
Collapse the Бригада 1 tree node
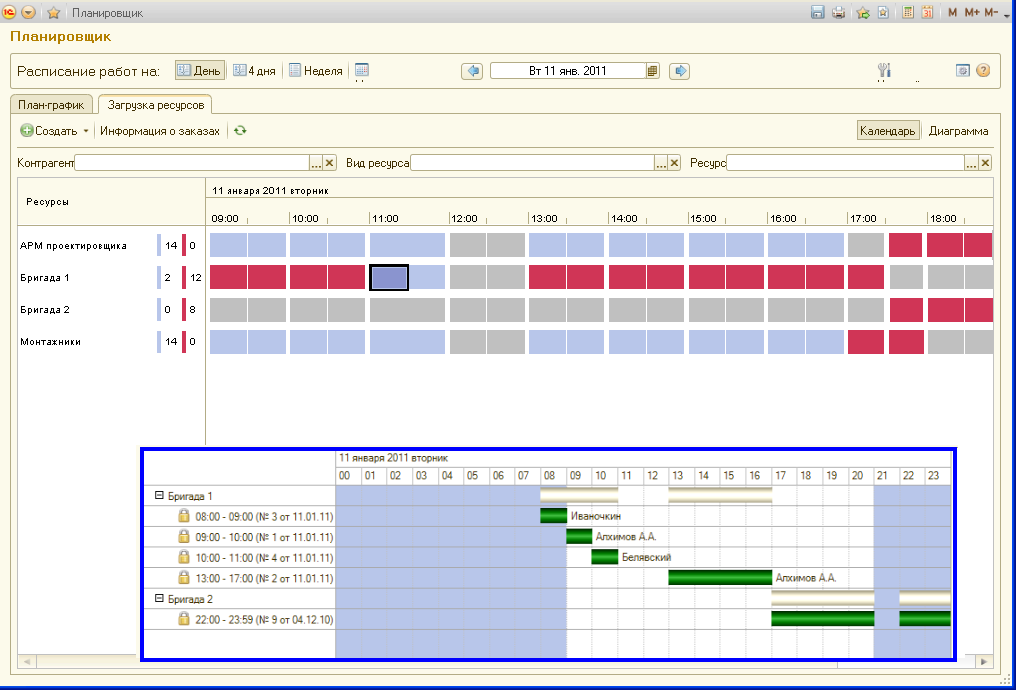159,495
